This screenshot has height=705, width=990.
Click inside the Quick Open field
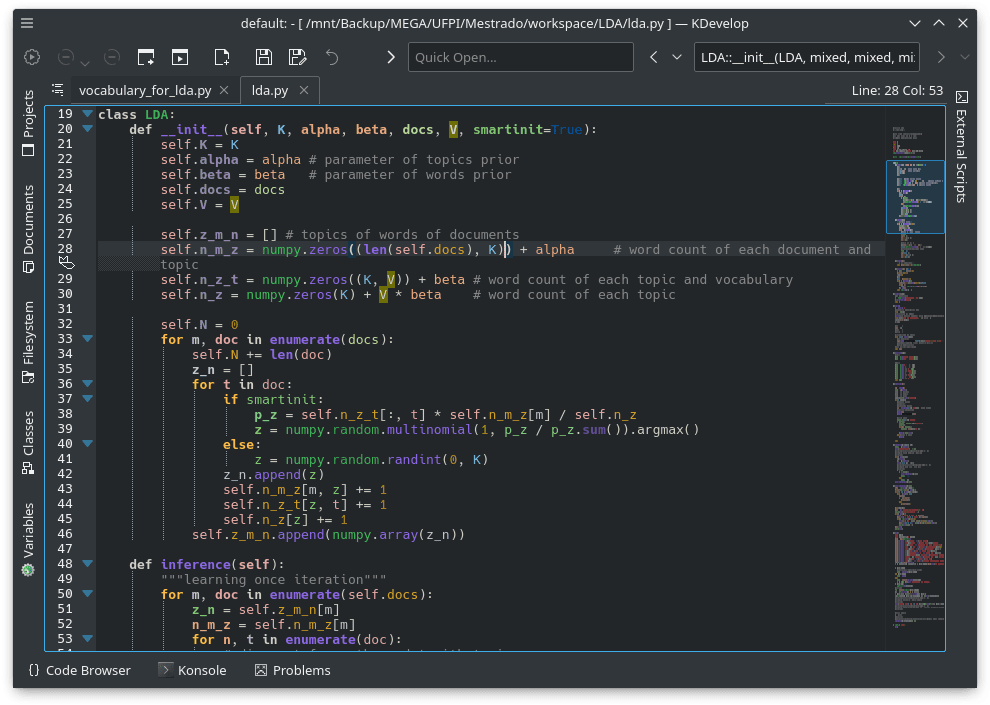[x=520, y=57]
